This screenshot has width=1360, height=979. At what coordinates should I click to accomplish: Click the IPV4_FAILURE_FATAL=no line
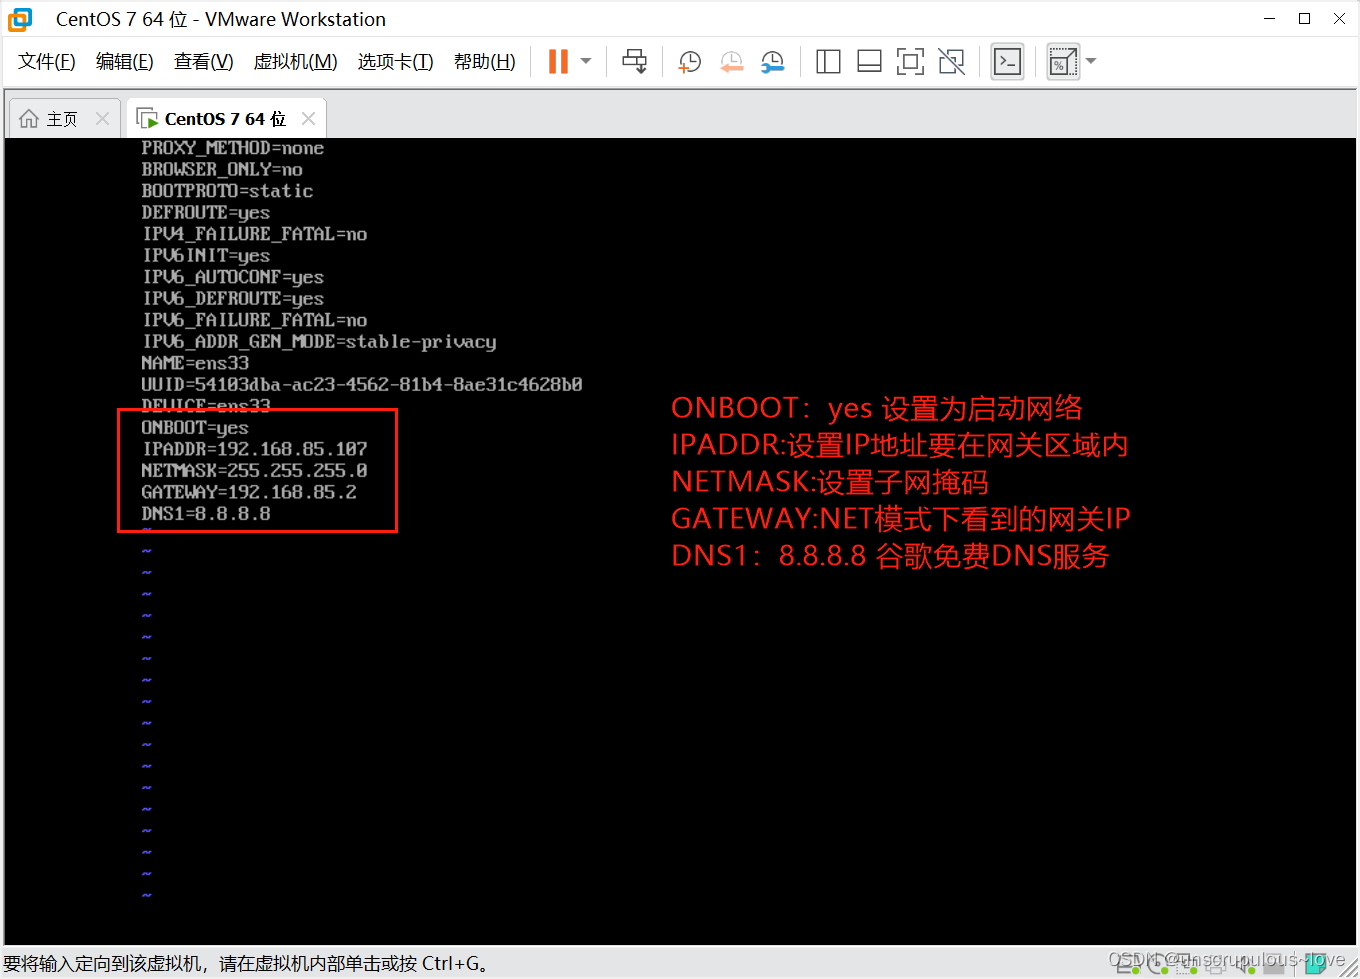click(x=255, y=234)
